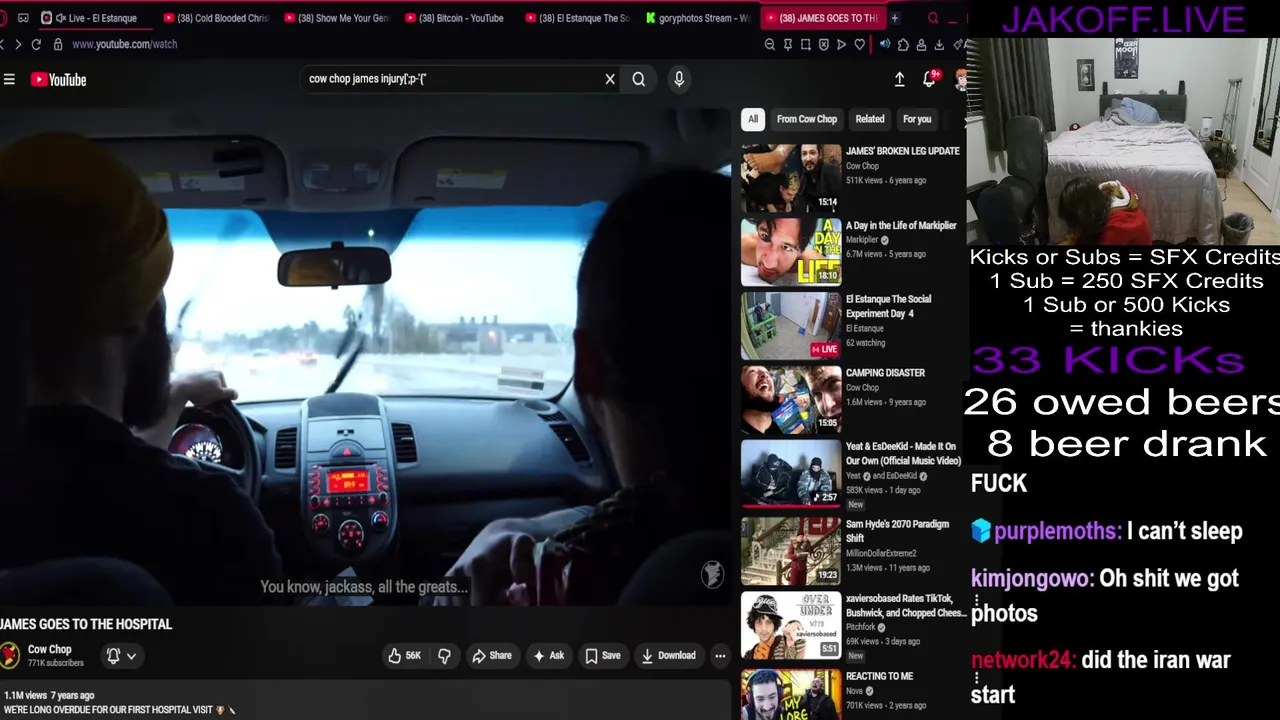Viewport: 1280px width, 720px height.
Task: Click the video title James Goes To The Hospital
Action: click(86, 624)
